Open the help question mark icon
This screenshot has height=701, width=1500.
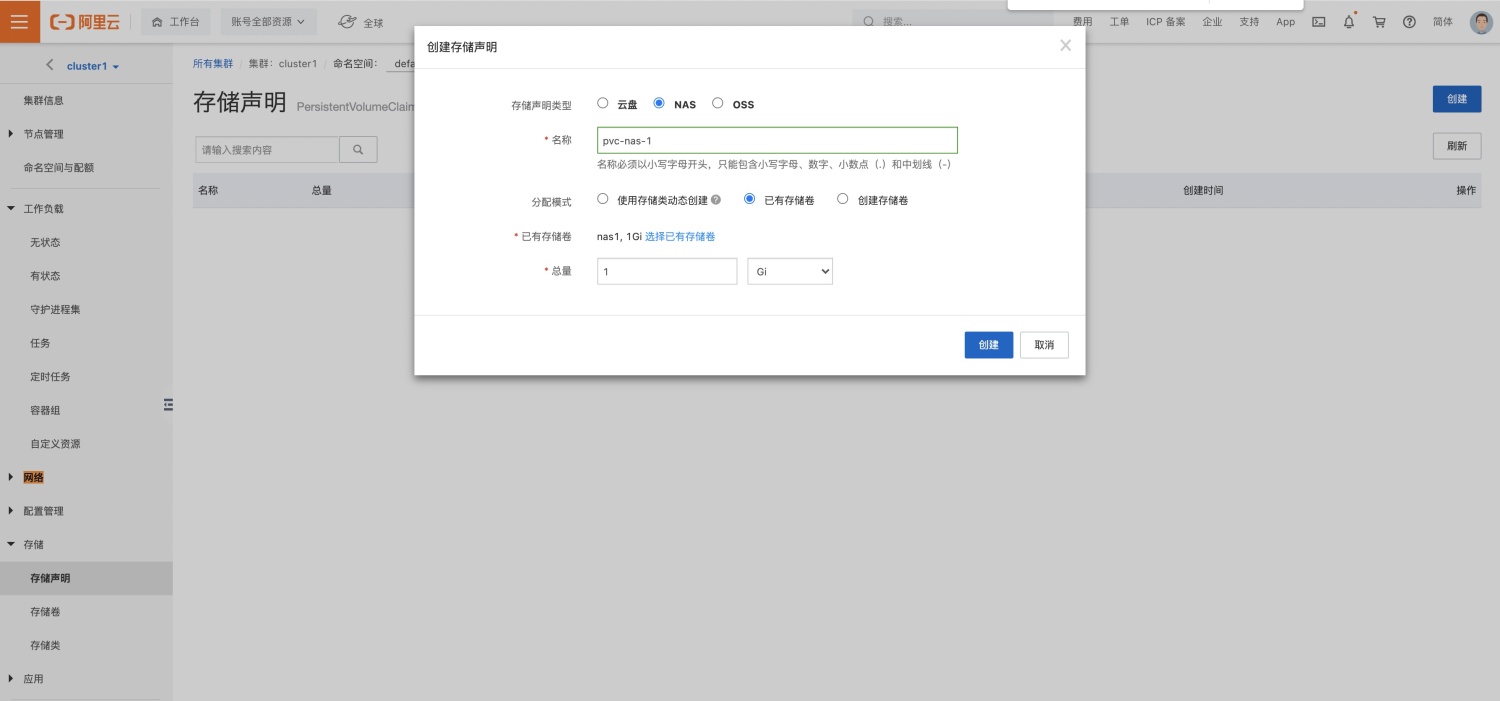[1409, 22]
